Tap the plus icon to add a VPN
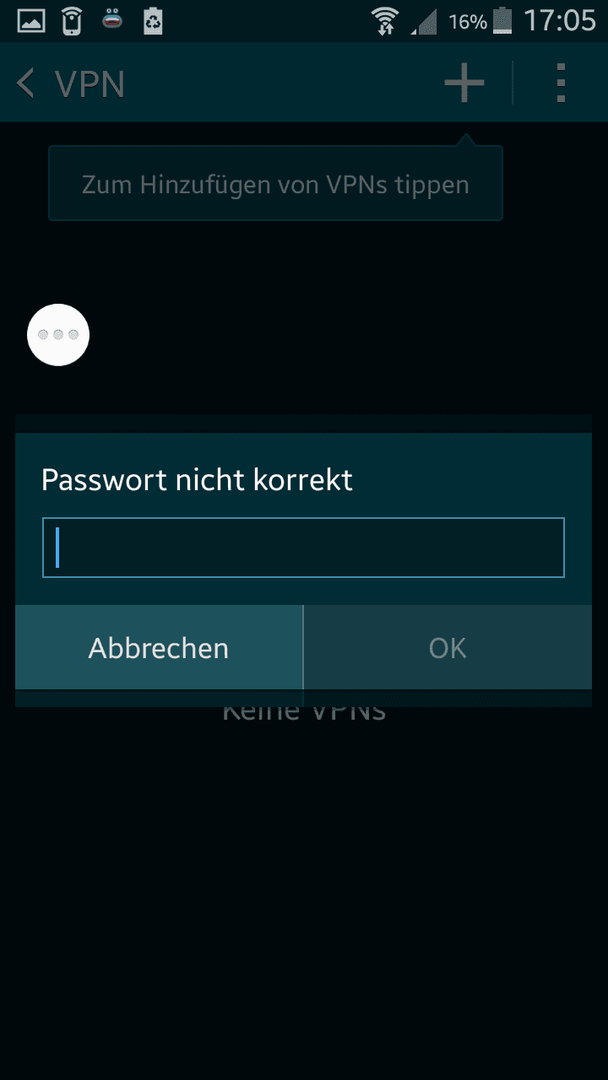608x1080 pixels. click(x=464, y=83)
